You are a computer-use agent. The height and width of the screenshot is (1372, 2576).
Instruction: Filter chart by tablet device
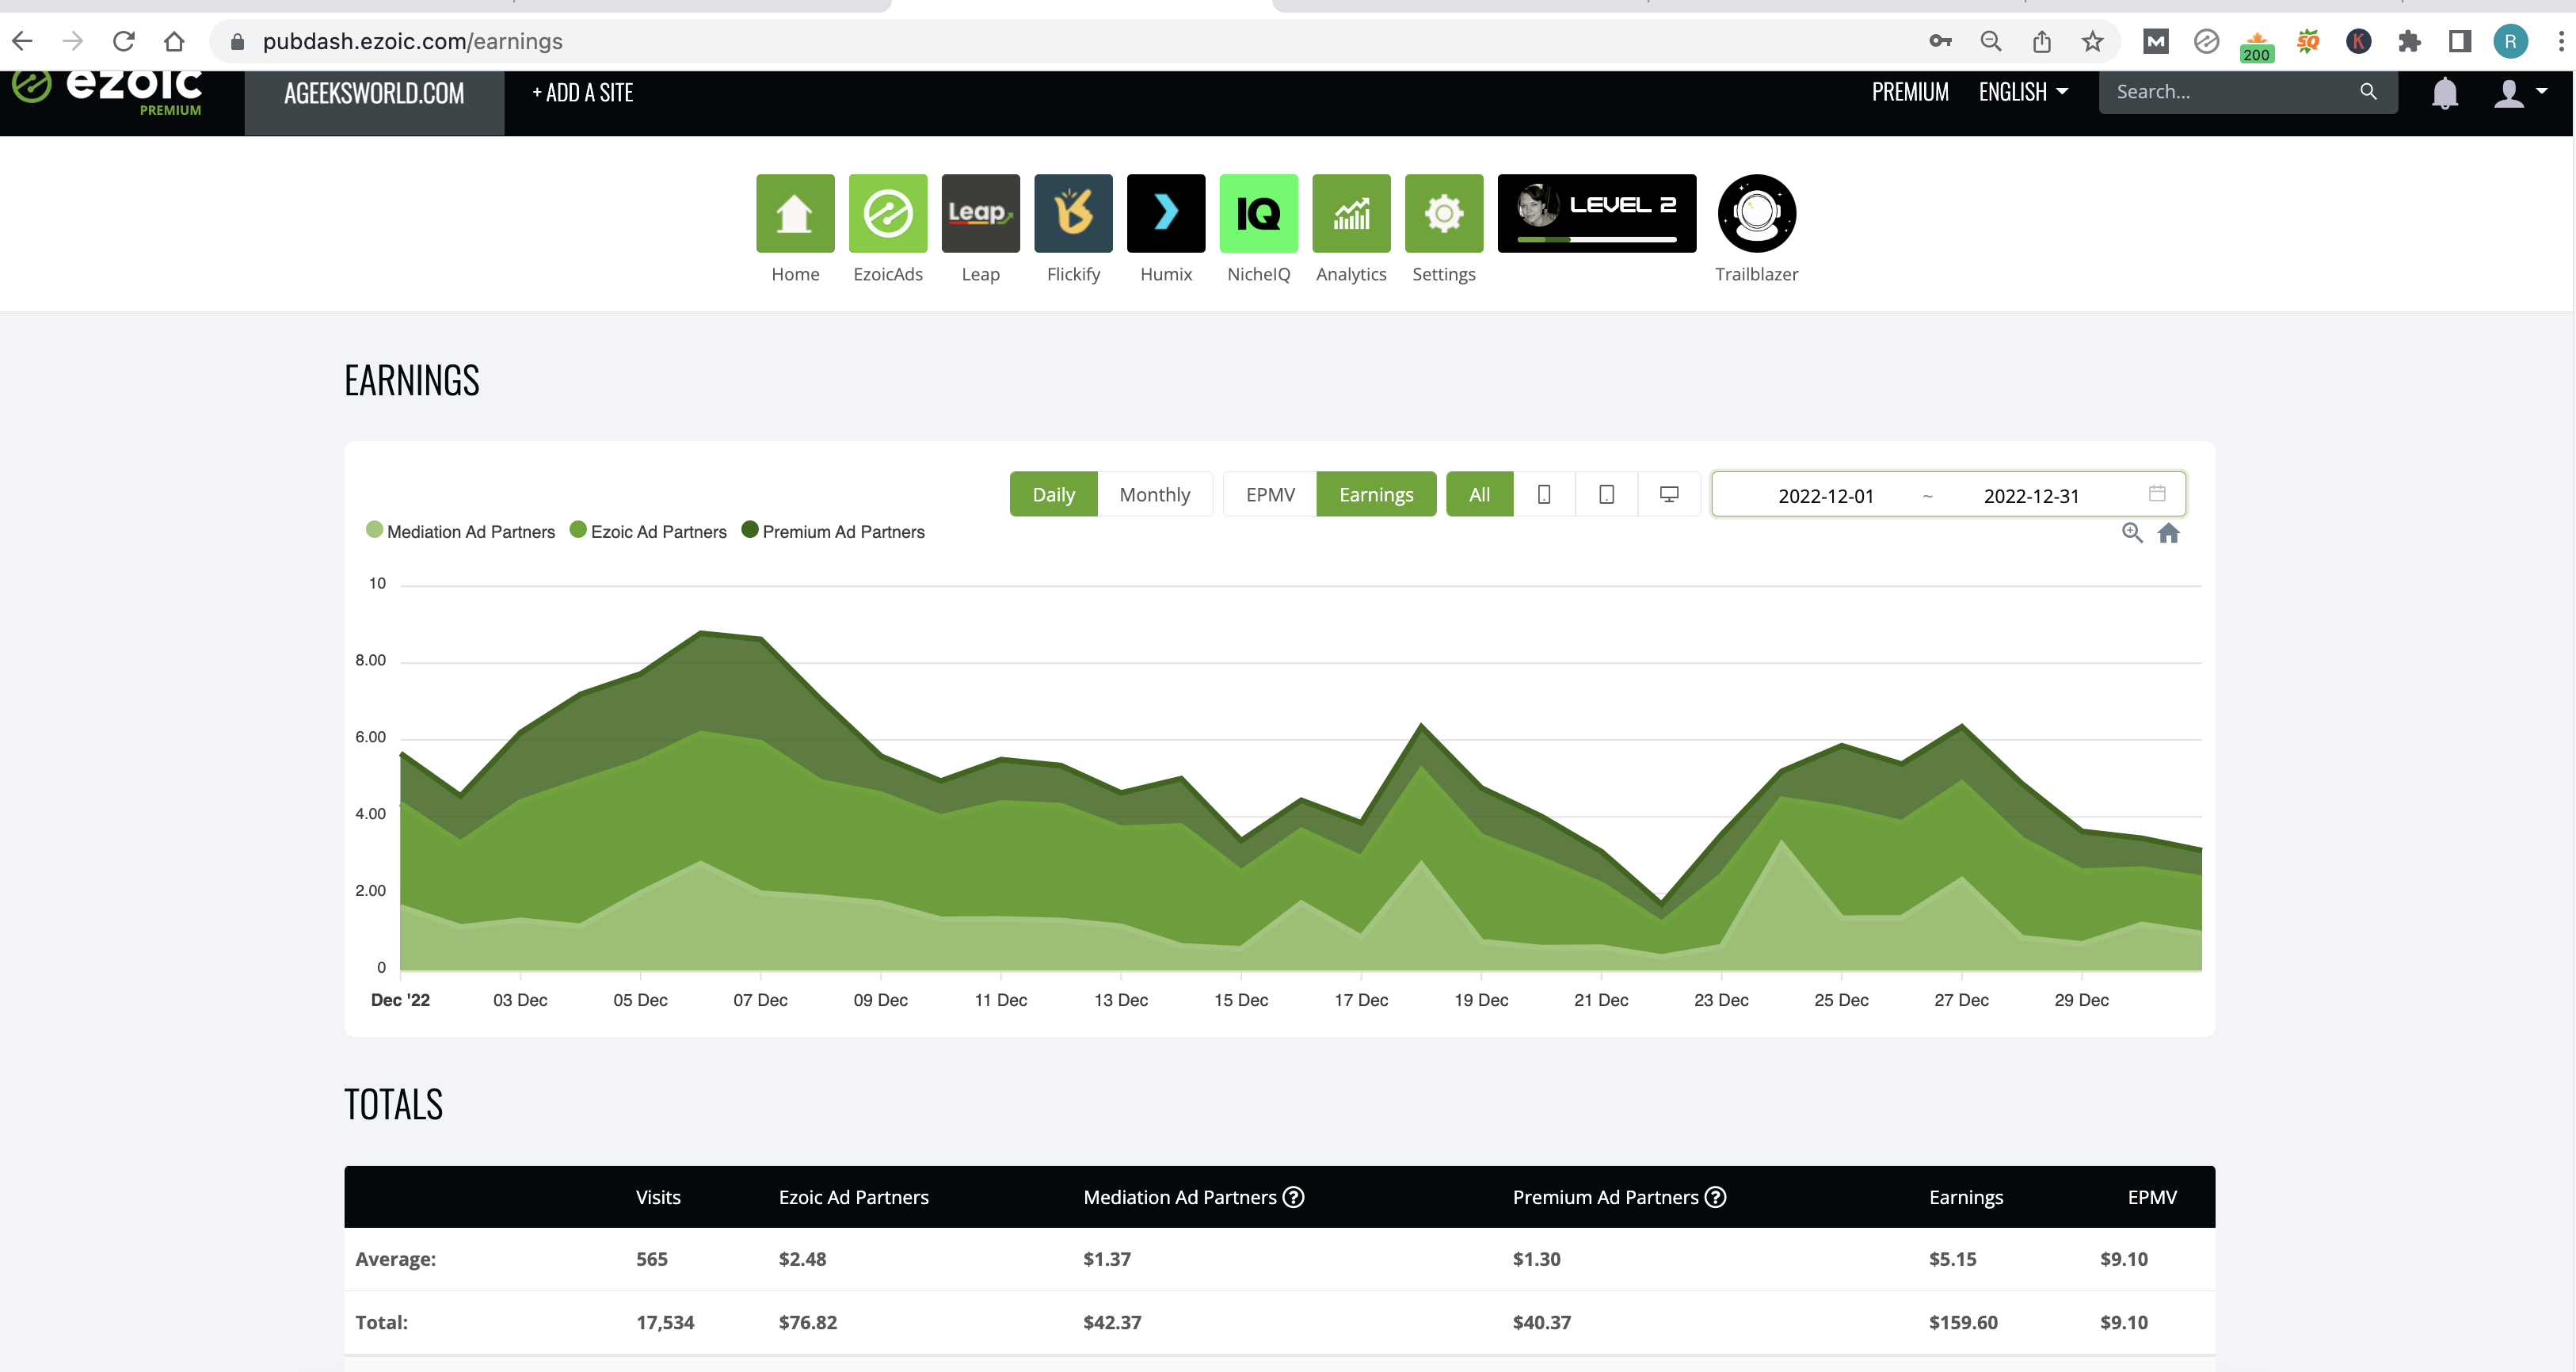[x=1606, y=494]
